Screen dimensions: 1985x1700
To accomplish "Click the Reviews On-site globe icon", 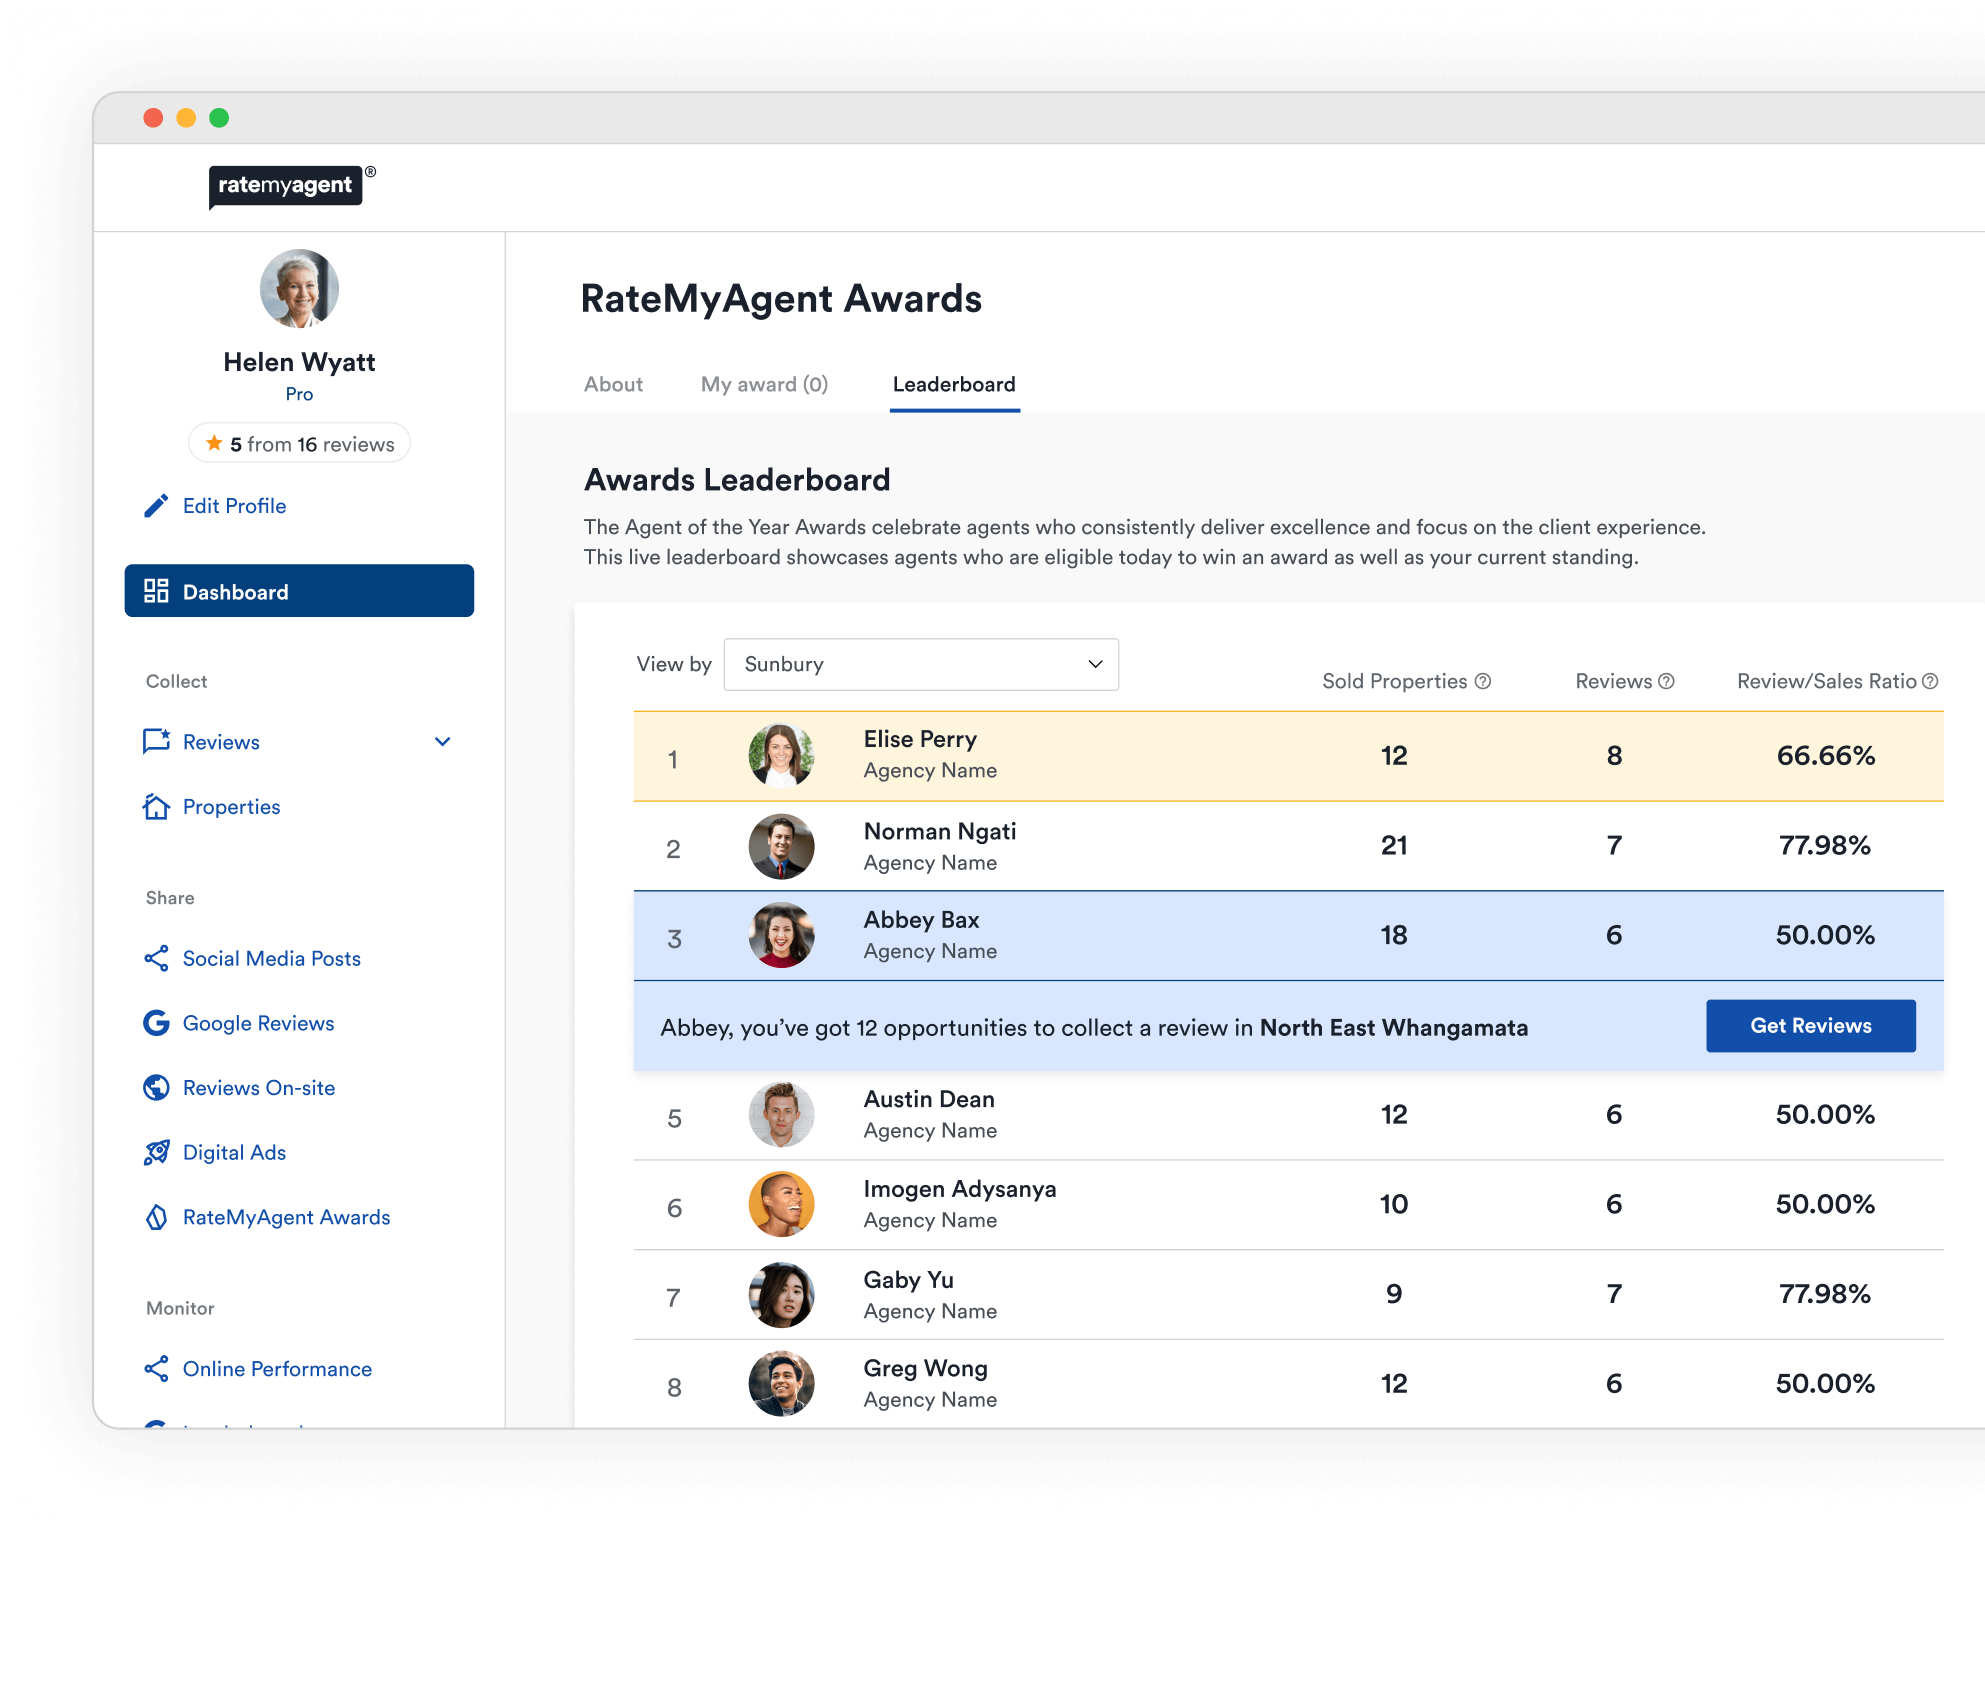I will pos(156,1088).
